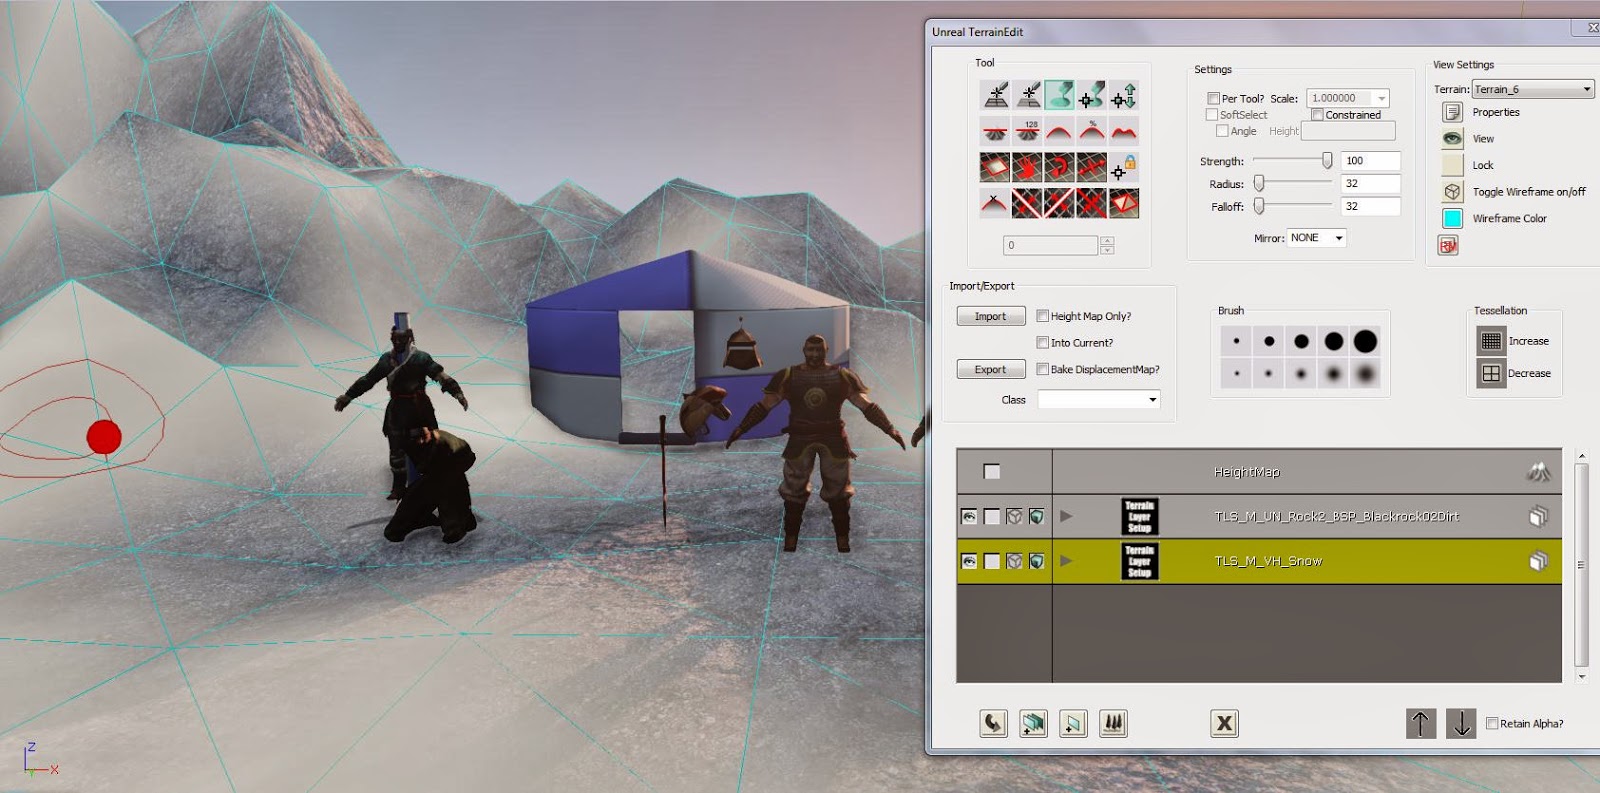Click the Tessellation Decrease grid icon
The height and width of the screenshot is (793, 1600).
click(1491, 373)
